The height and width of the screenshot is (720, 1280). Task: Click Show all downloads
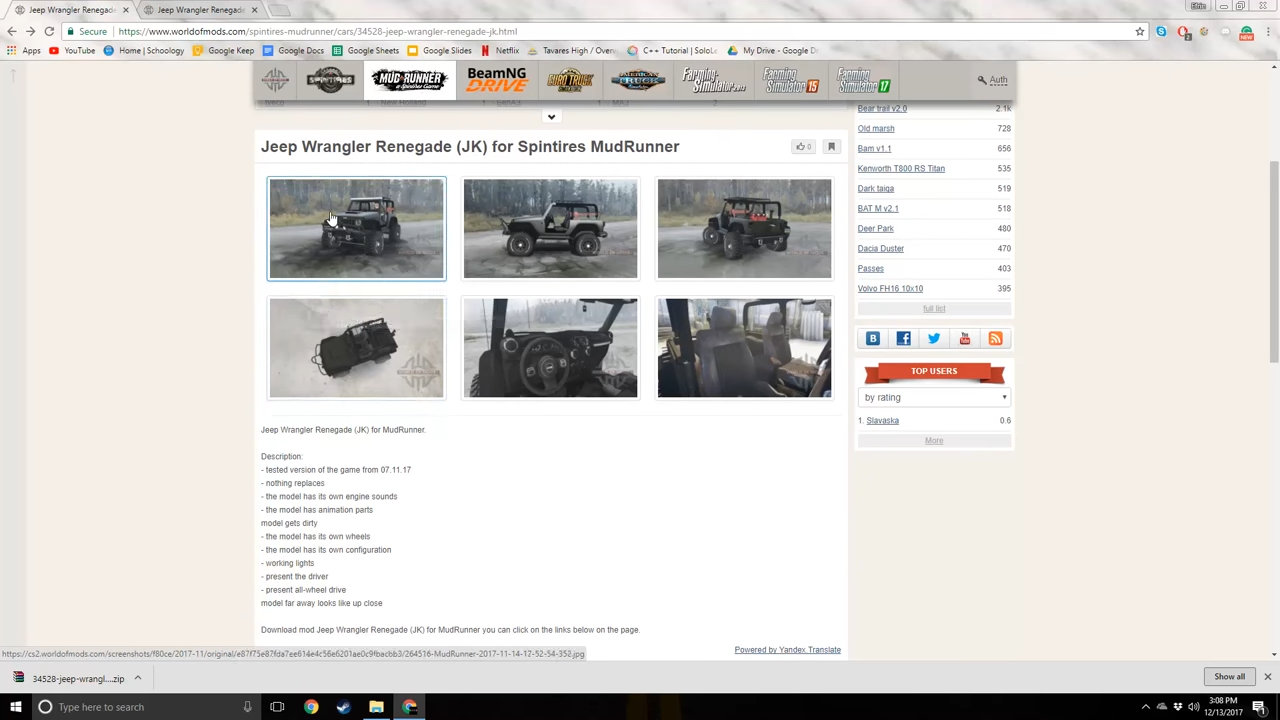point(1229,677)
